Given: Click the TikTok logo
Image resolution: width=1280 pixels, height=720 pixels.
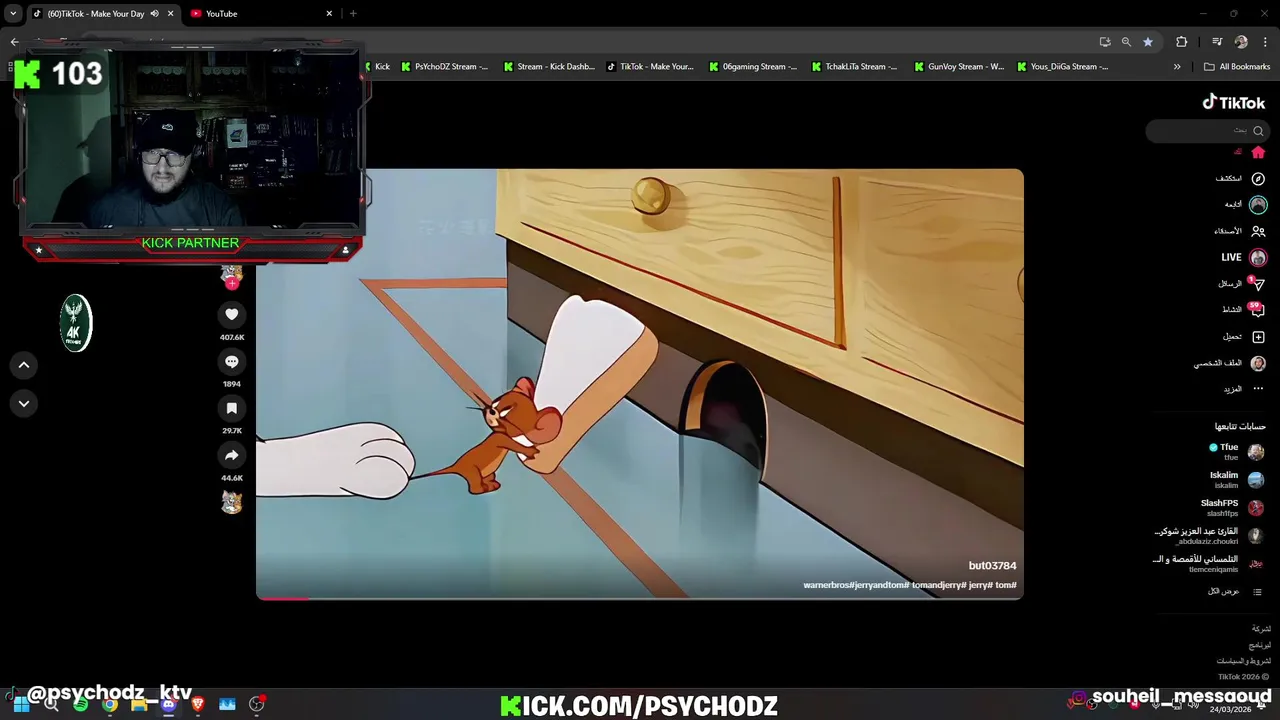Looking at the screenshot, I should pyautogui.click(x=1233, y=102).
